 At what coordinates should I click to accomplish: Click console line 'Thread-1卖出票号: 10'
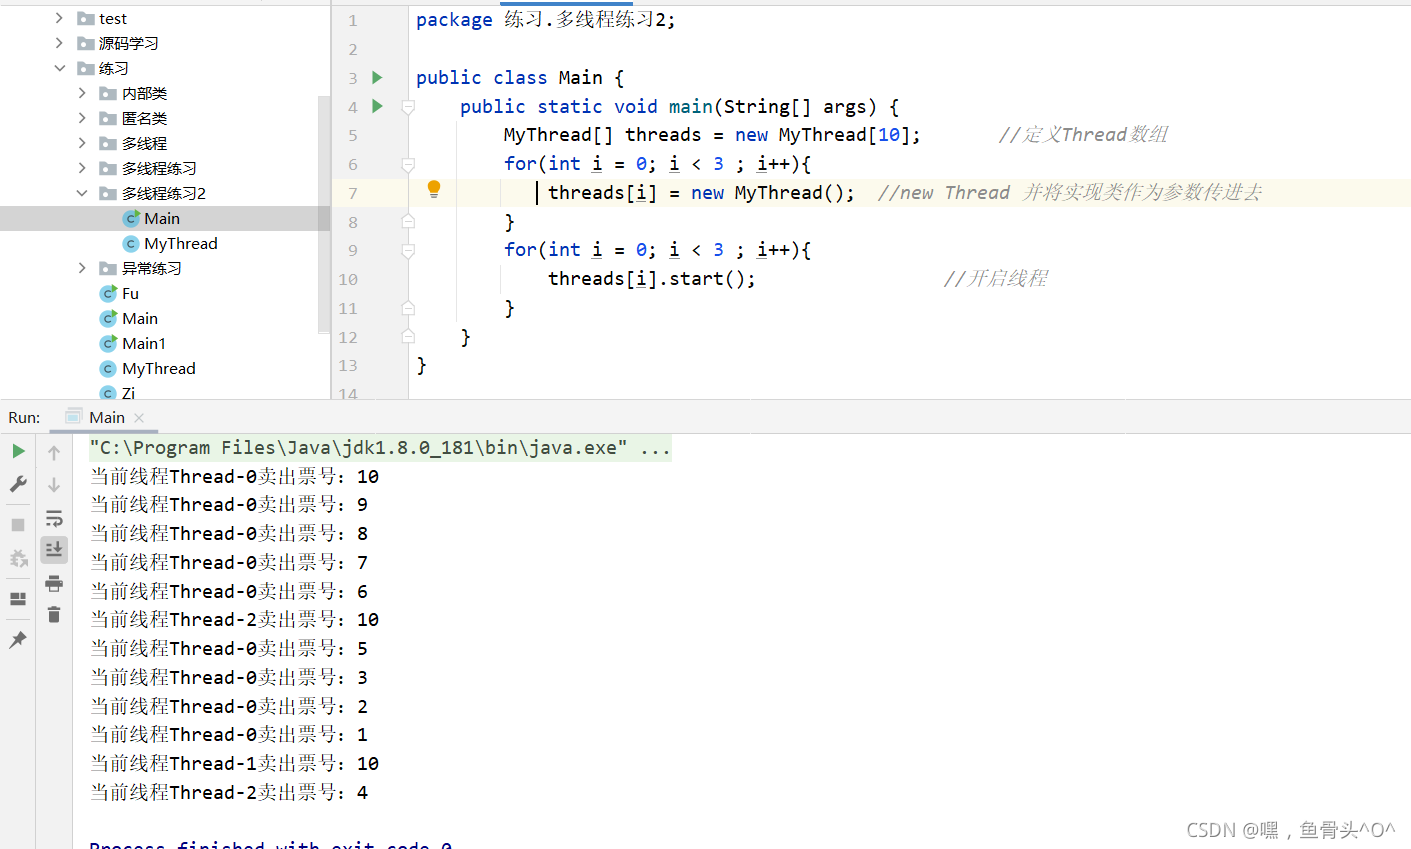(235, 764)
